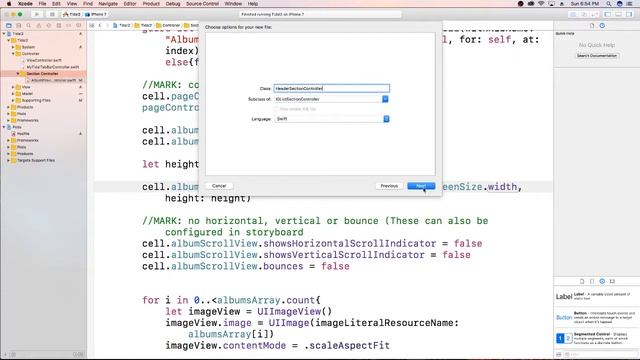Click the Stop button in Xcode toolbar
Viewport: 640px width, 360px height.
pyautogui.click(x=52, y=14)
